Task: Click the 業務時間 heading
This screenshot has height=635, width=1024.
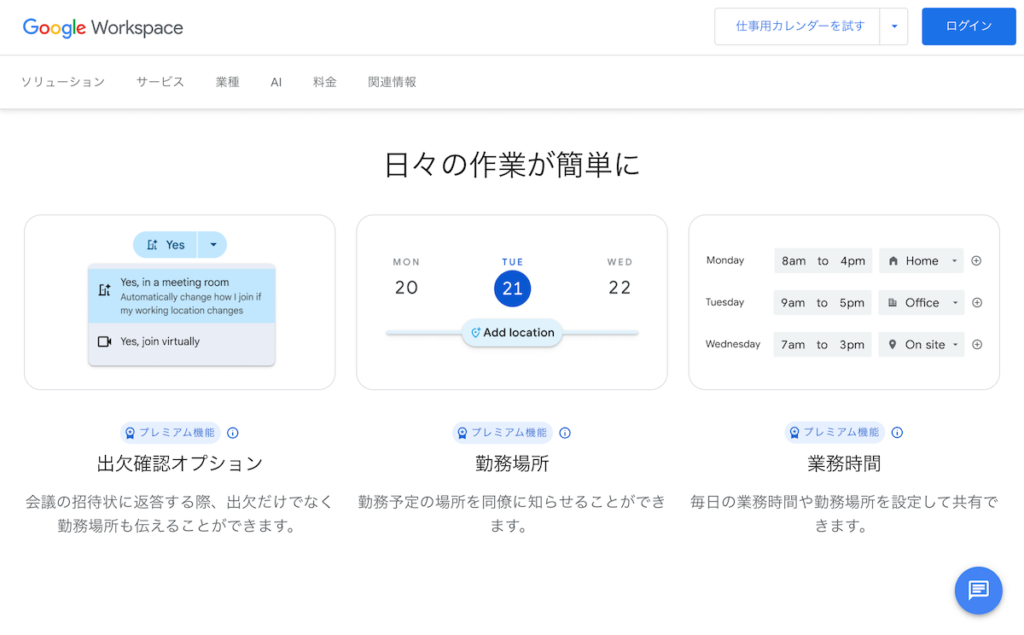Action: [844, 464]
